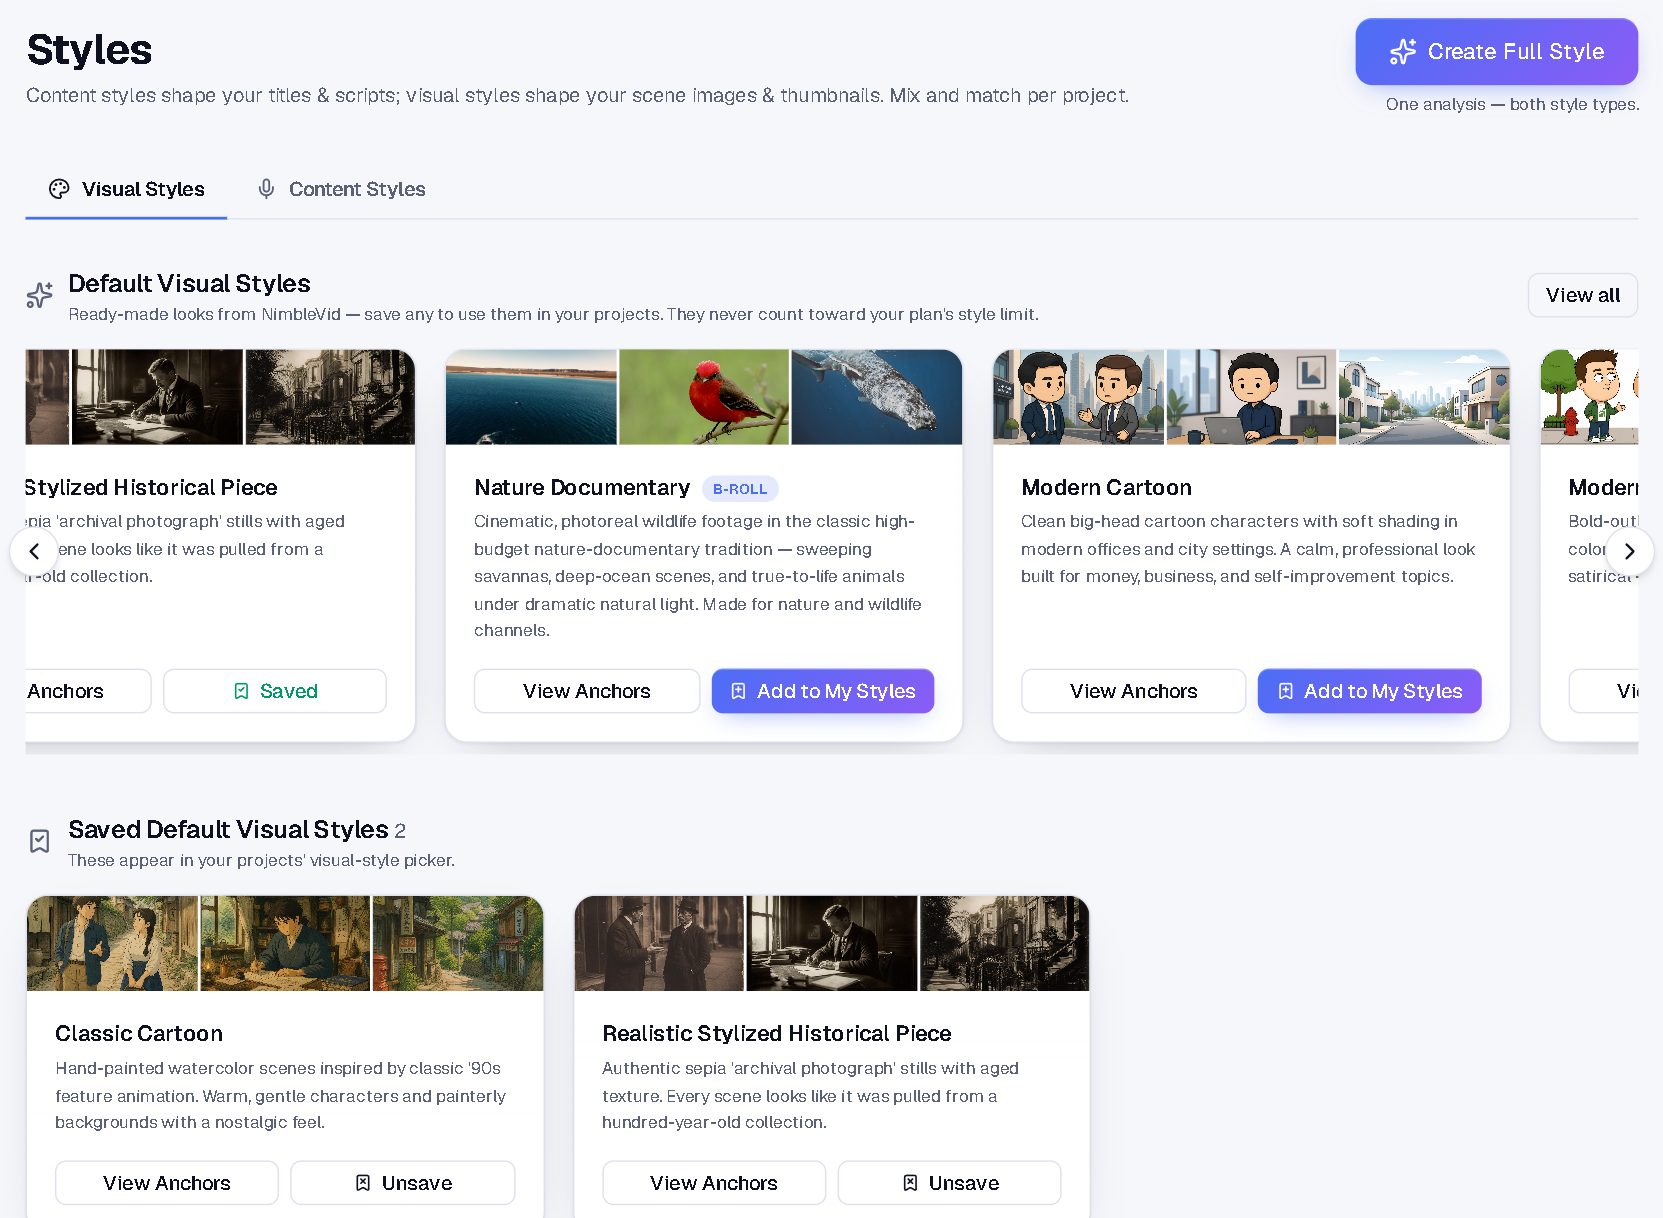1663x1218 pixels.
Task: Click the two businessmen thumbnail in Modern Cartoon
Action: point(1079,397)
